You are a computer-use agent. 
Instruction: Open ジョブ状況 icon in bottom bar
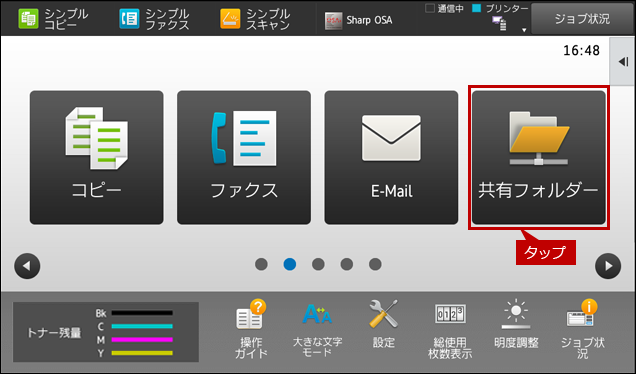tap(582, 329)
